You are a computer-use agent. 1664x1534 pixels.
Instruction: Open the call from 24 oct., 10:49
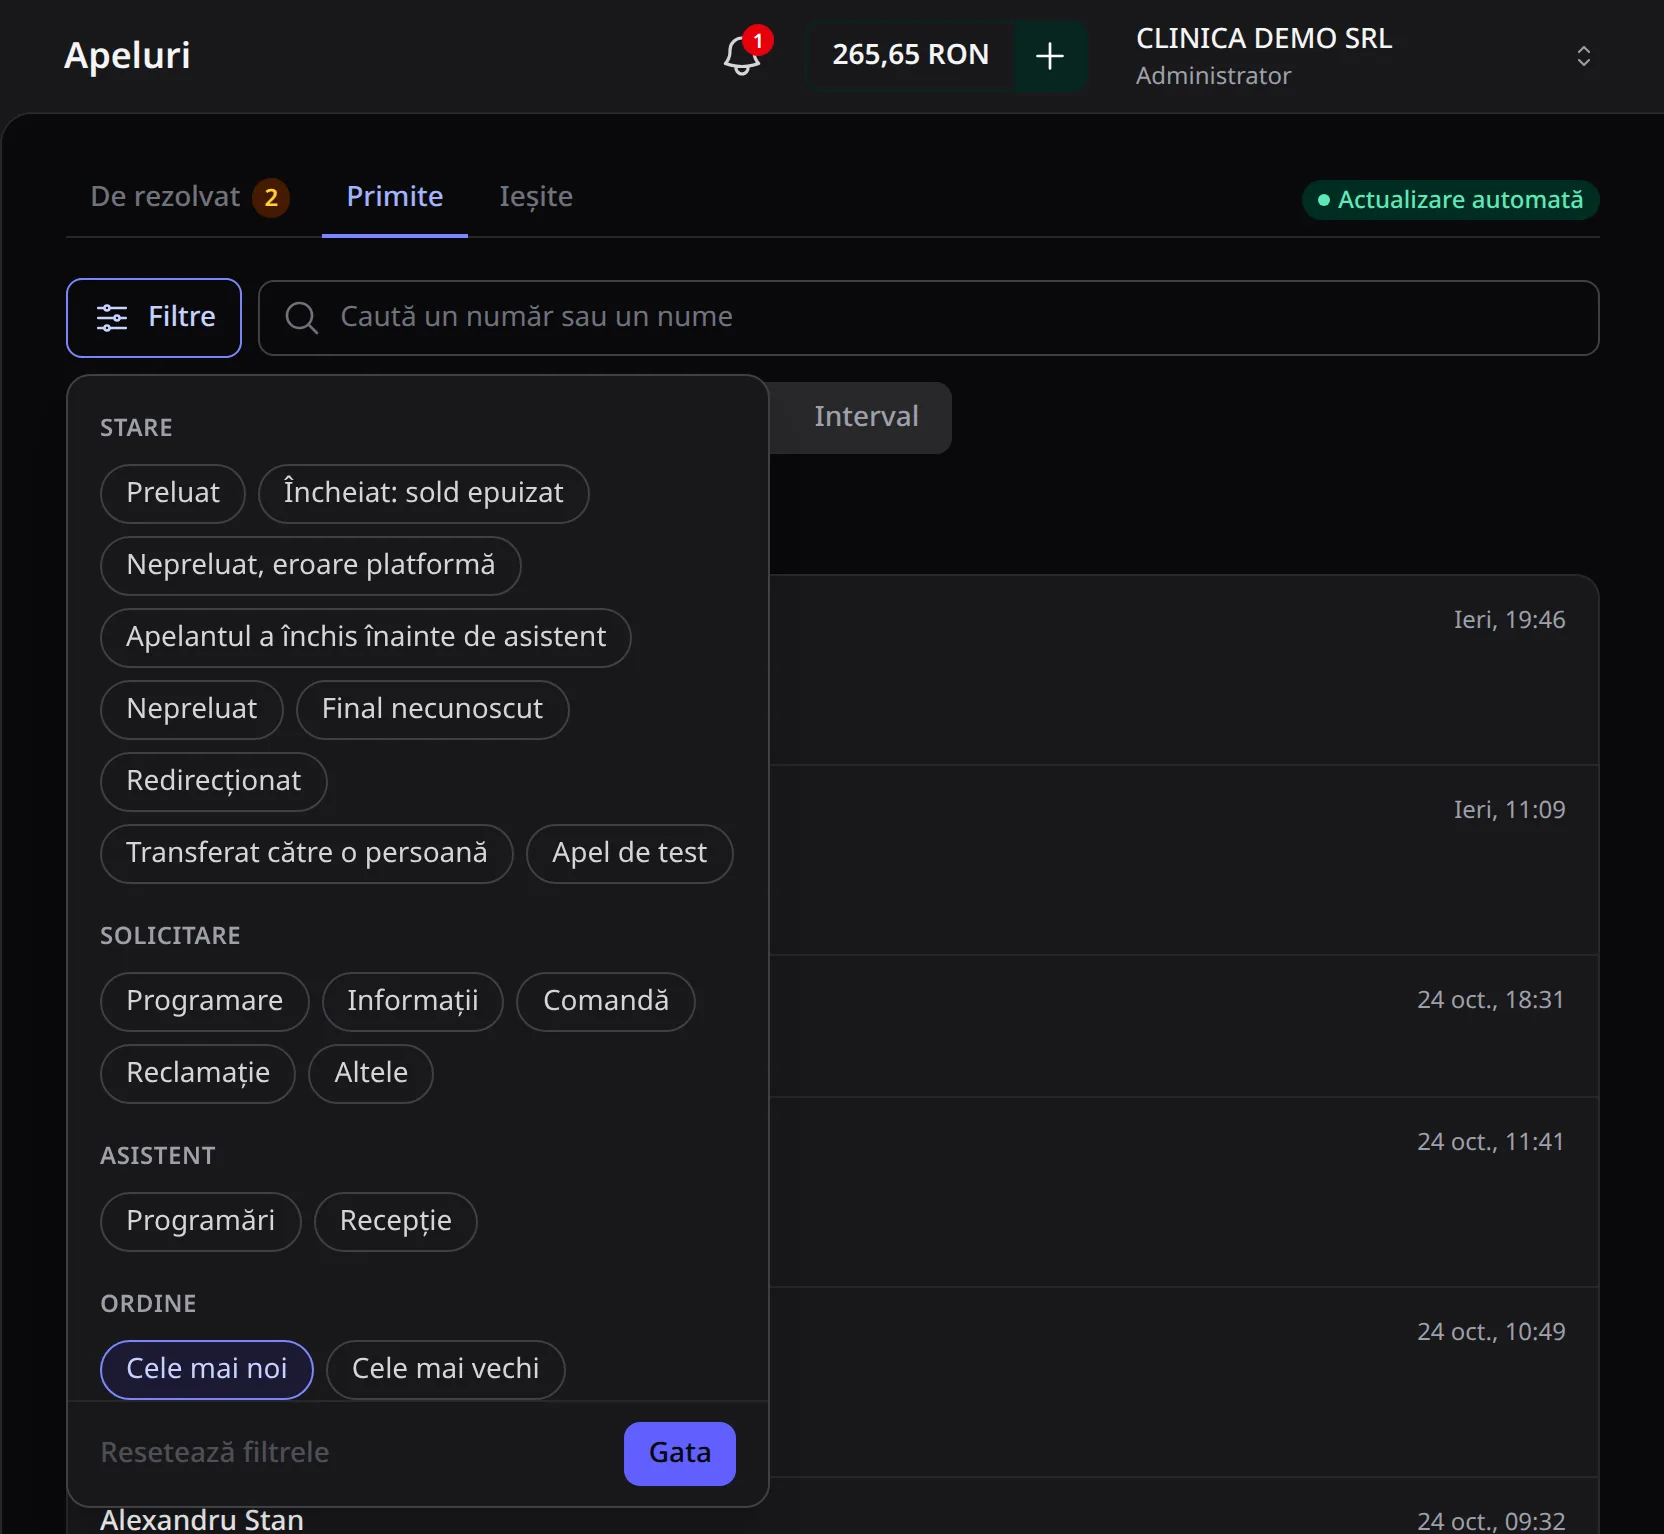[1184, 1382]
